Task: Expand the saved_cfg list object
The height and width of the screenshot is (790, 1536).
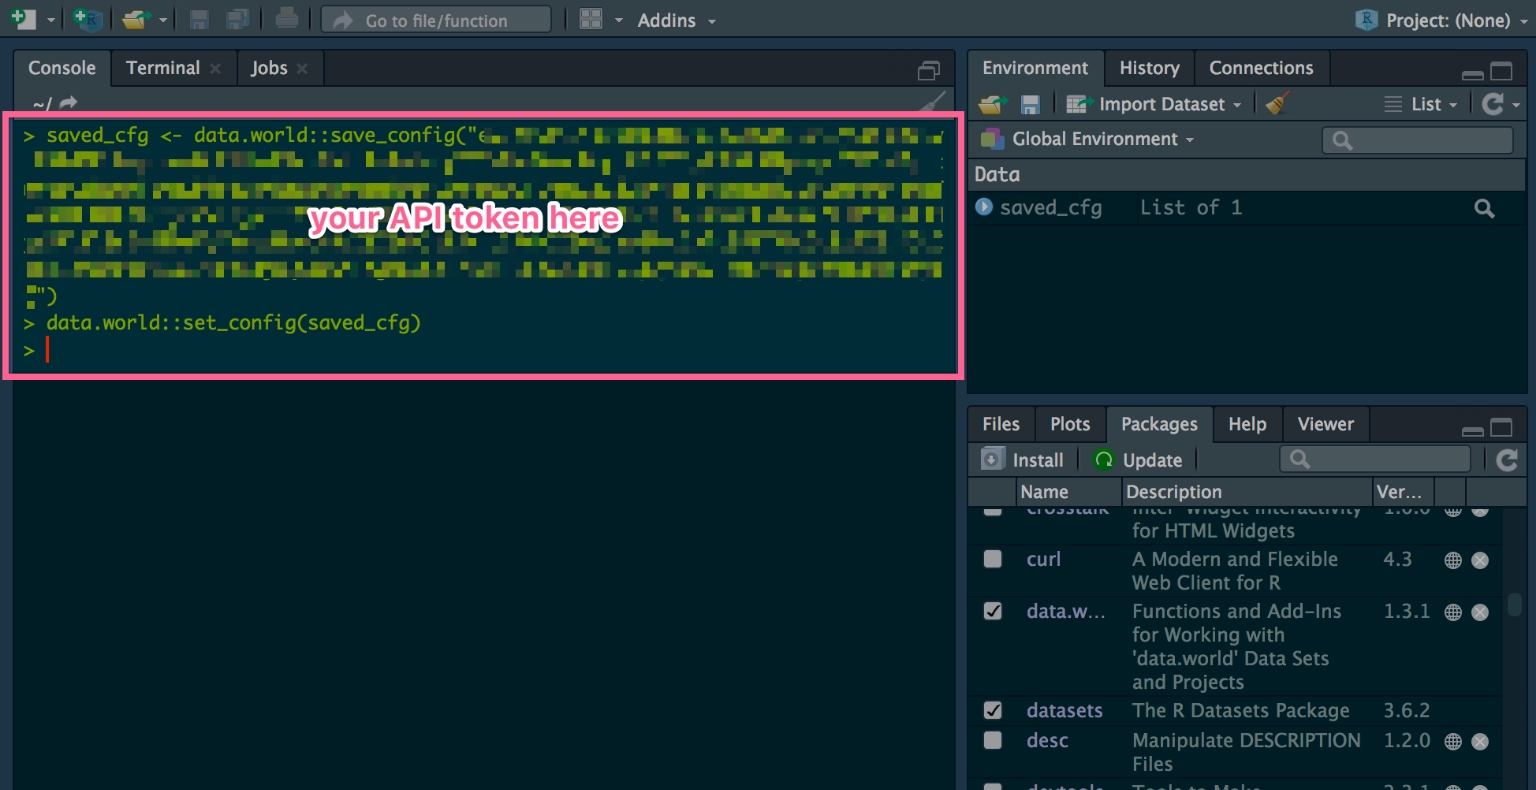Action: 984,207
